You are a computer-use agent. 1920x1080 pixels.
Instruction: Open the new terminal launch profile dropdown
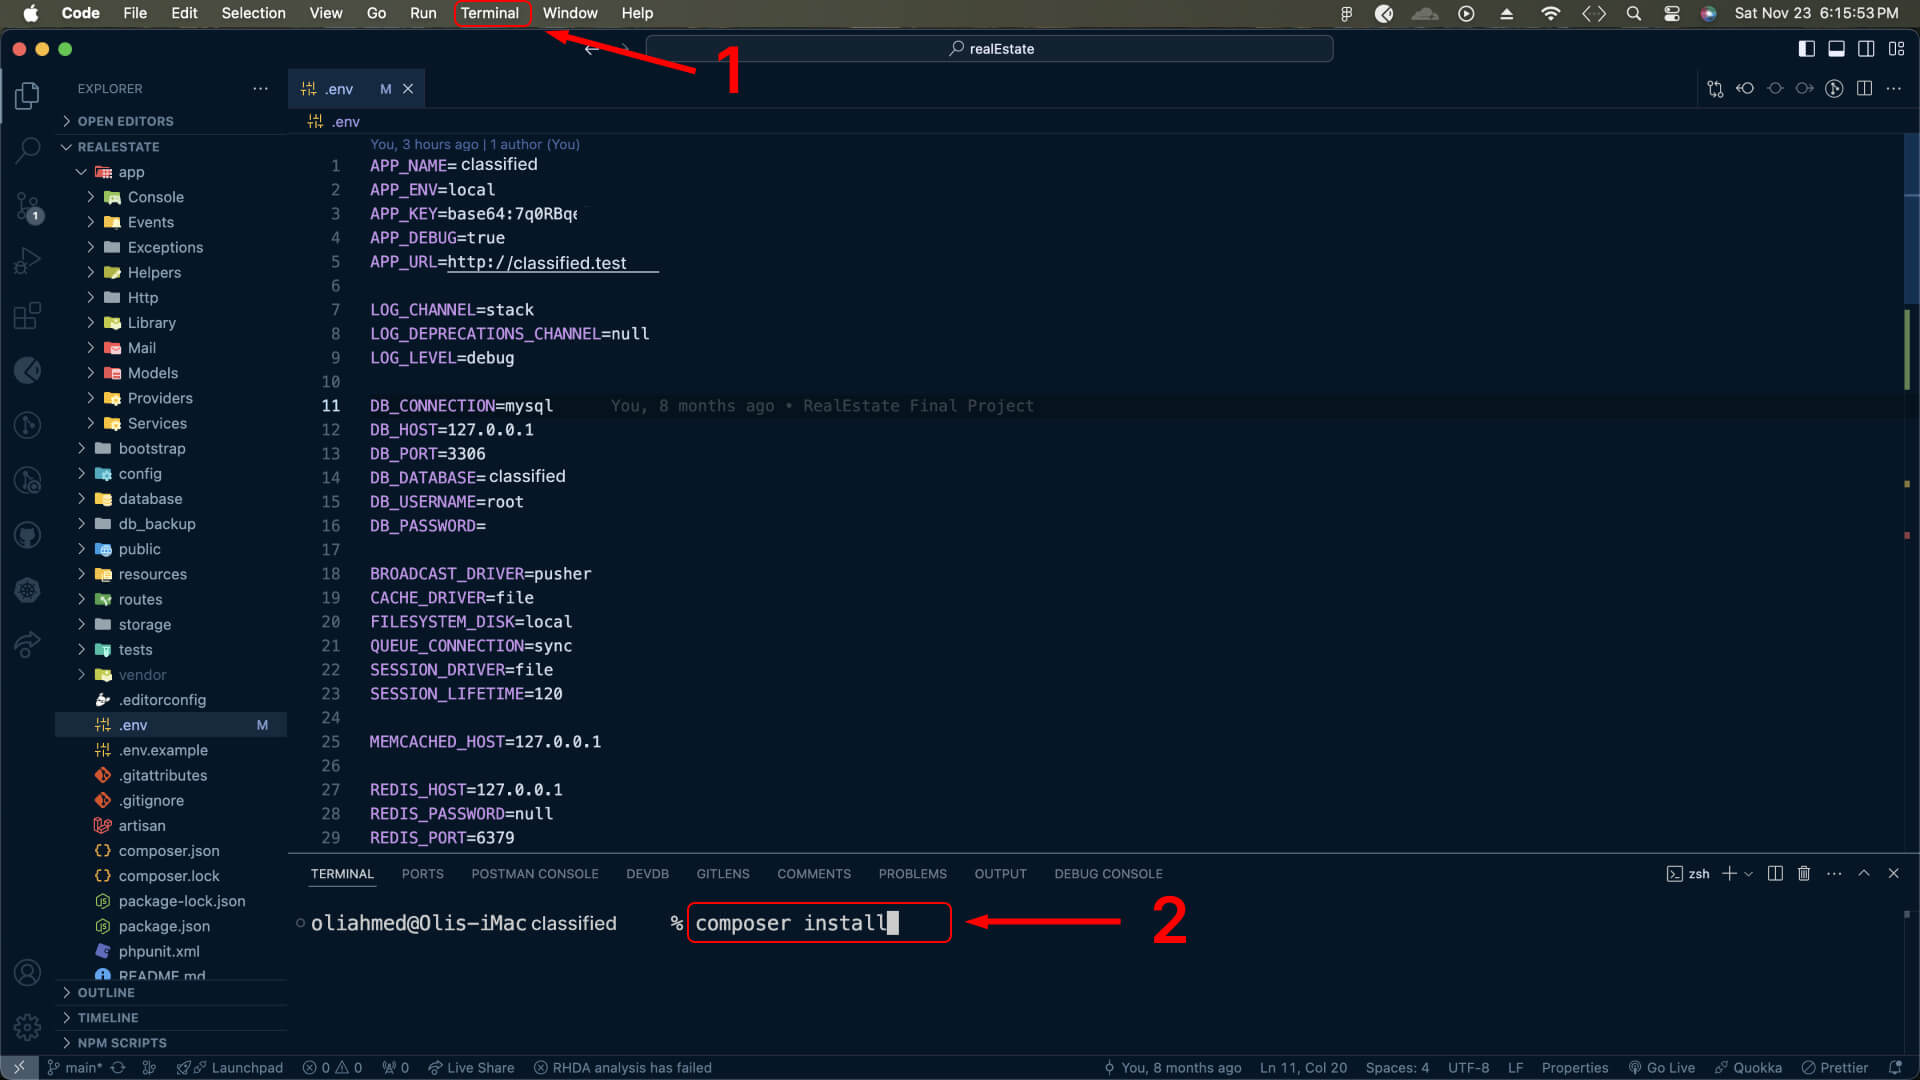(x=1749, y=874)
